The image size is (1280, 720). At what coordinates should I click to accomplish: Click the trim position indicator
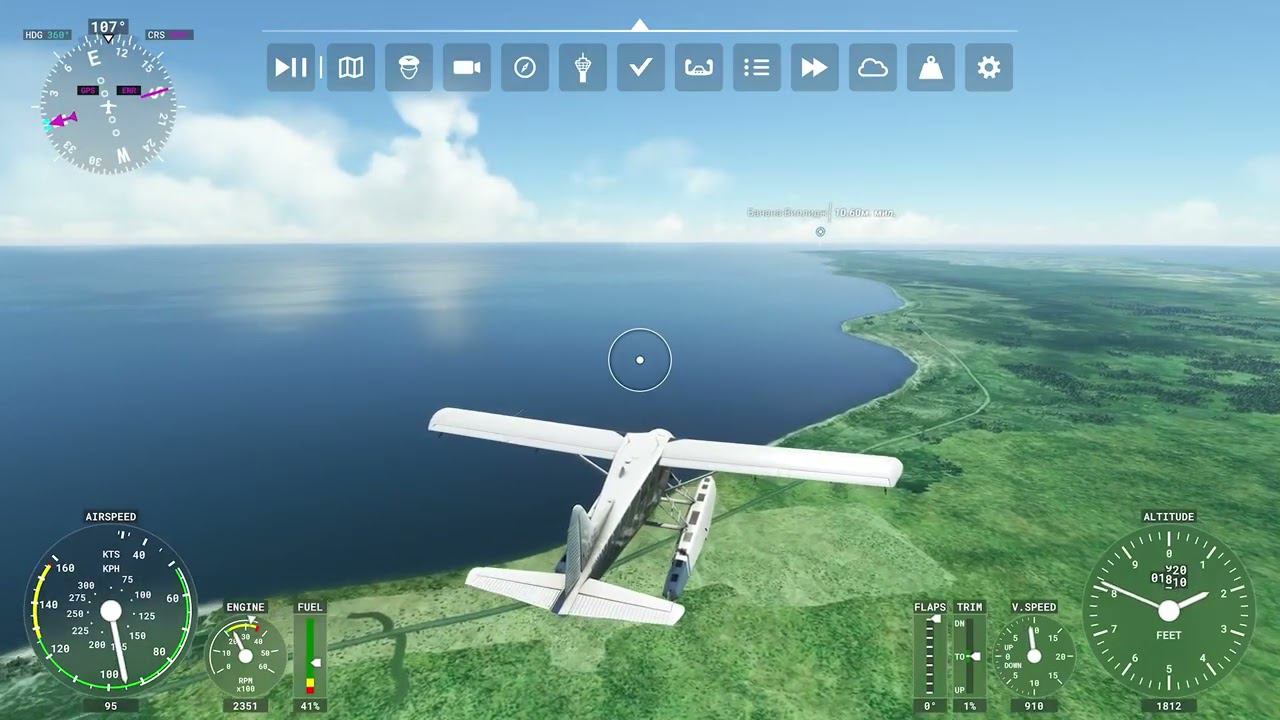tap(969, 656)
